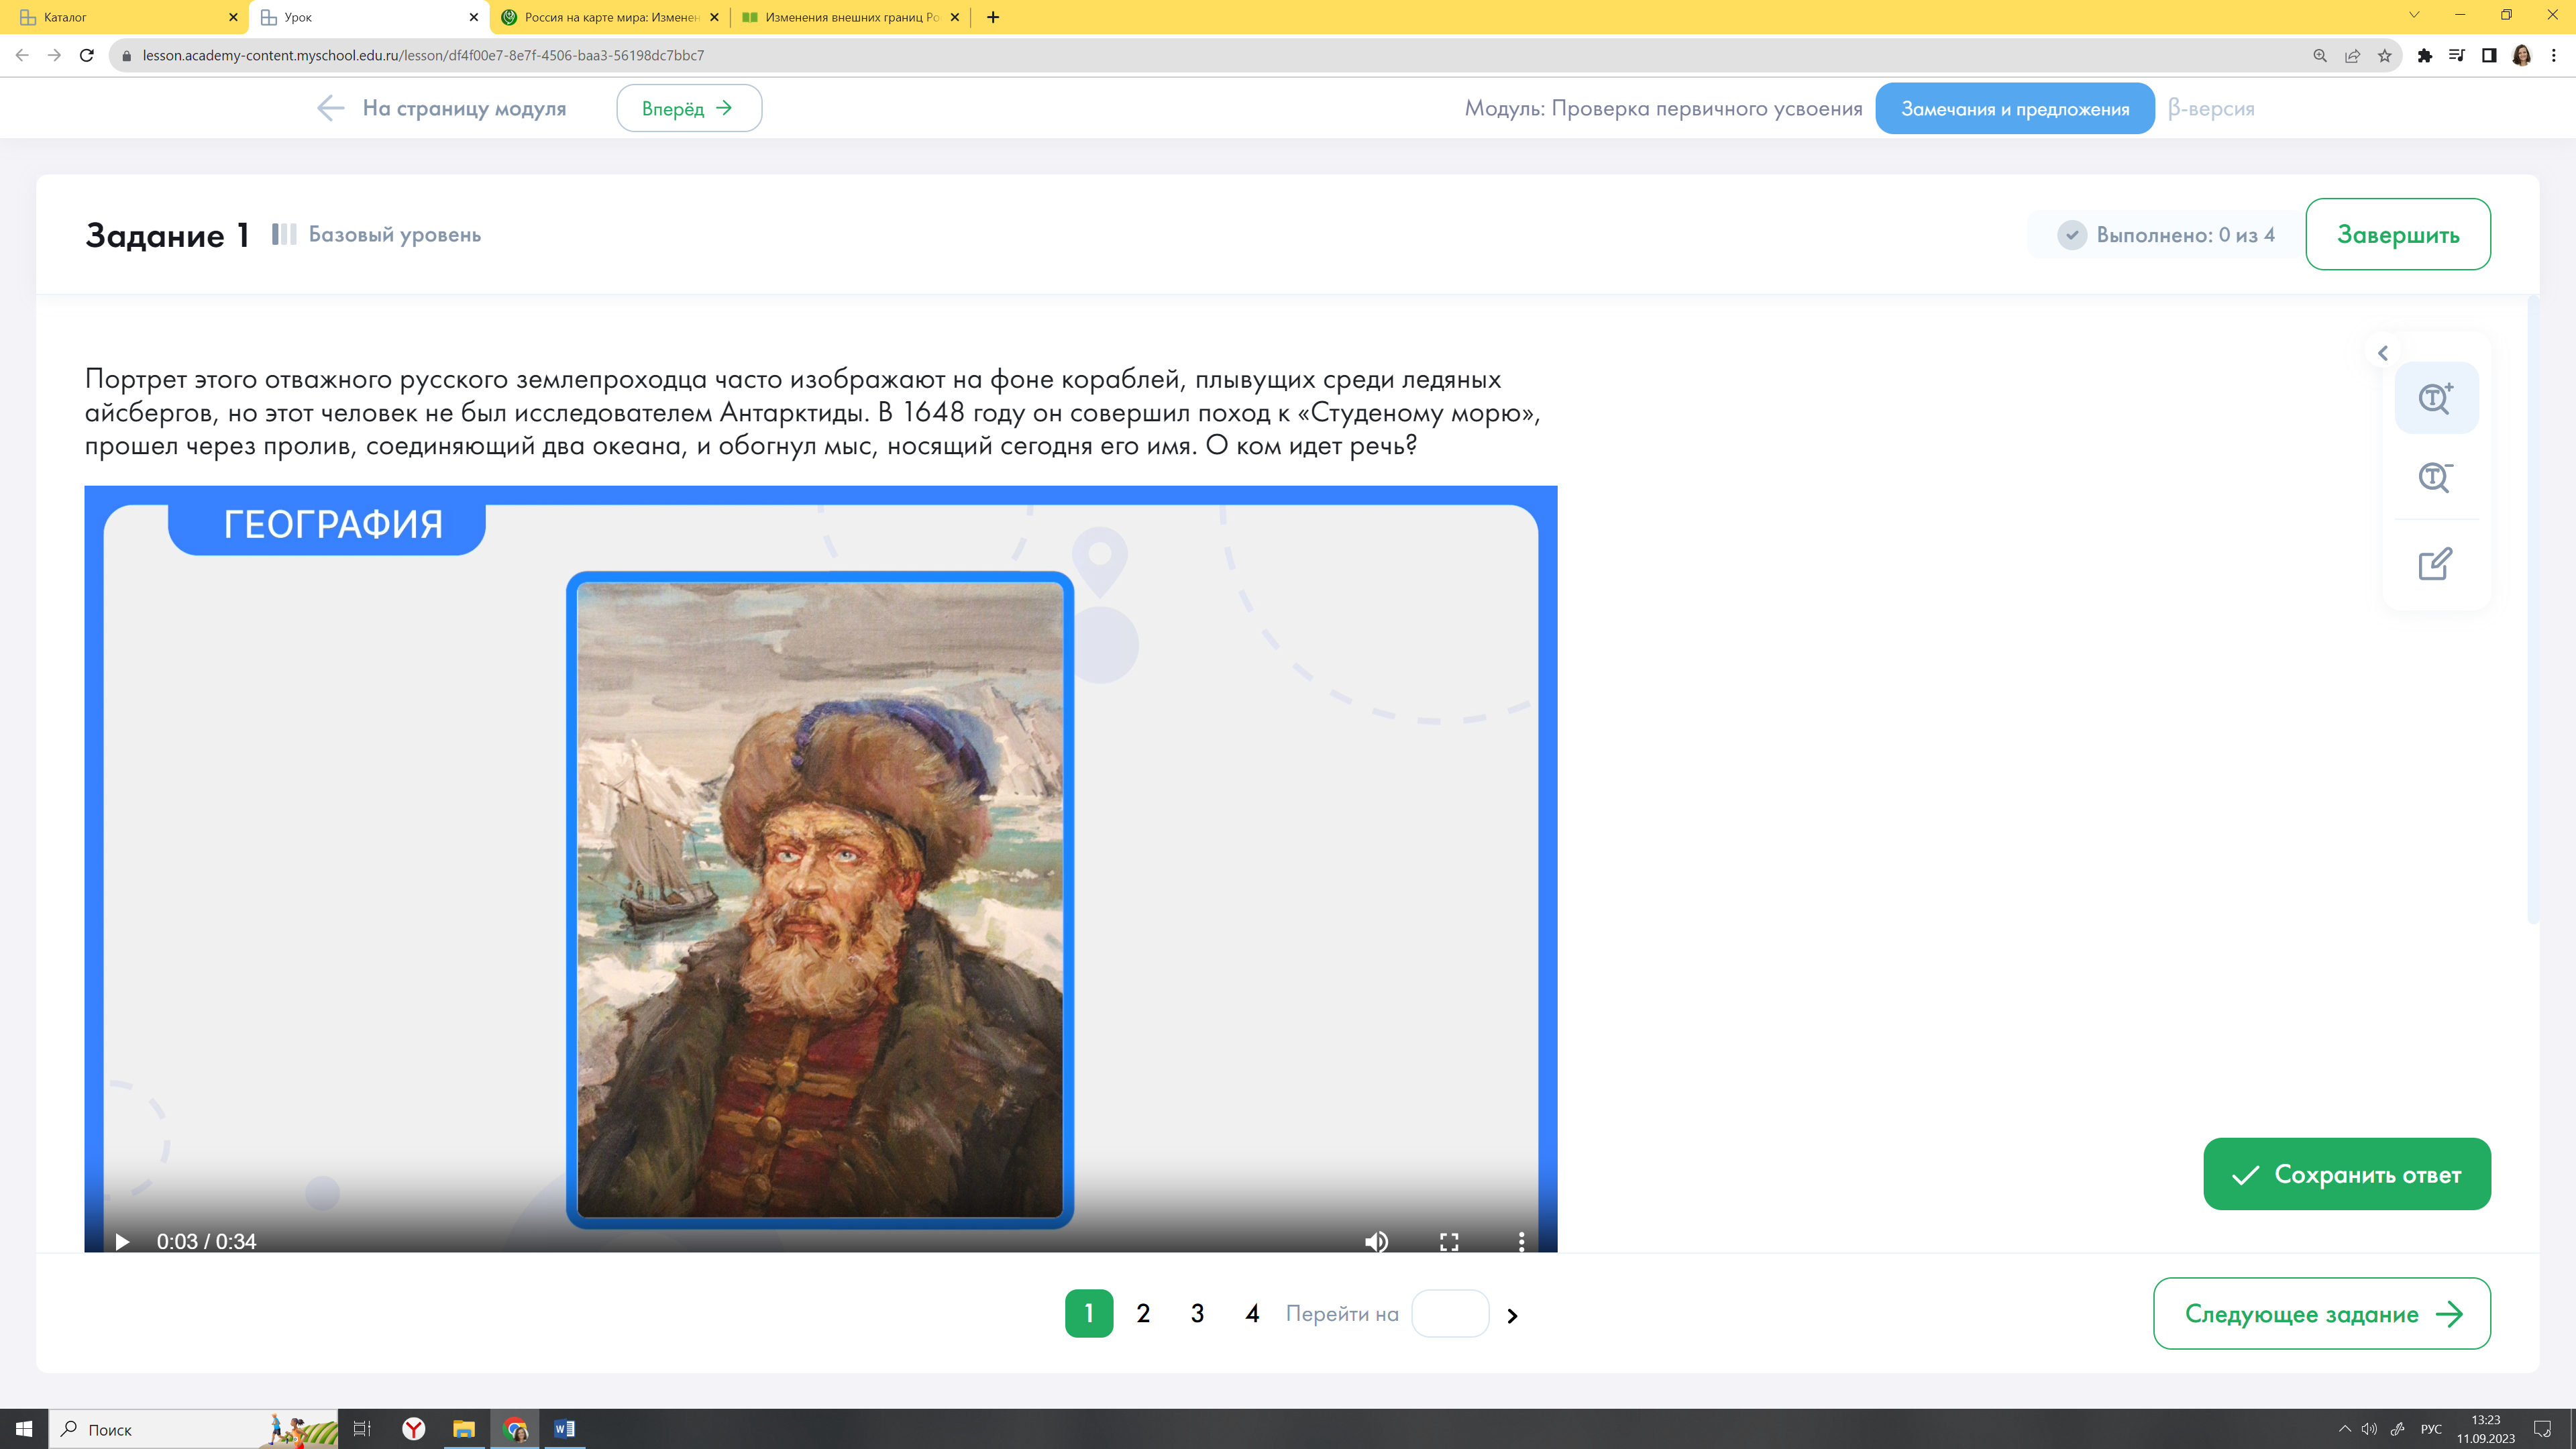Open the browser zoom magnifier icon
The height and width of the screenshot is (1449, 2576).
click(x=2320, y=55)
